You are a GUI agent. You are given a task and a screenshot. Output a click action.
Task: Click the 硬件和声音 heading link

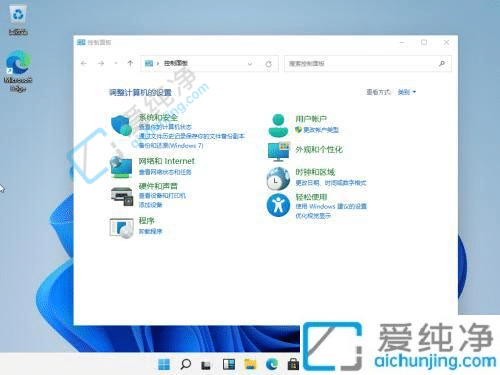tap(158, 186)
